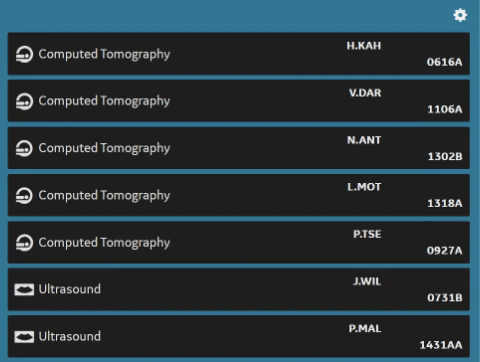Click patient initials H.KAH
Viewport: 480px width, 362px height.
tap(364, 46)
